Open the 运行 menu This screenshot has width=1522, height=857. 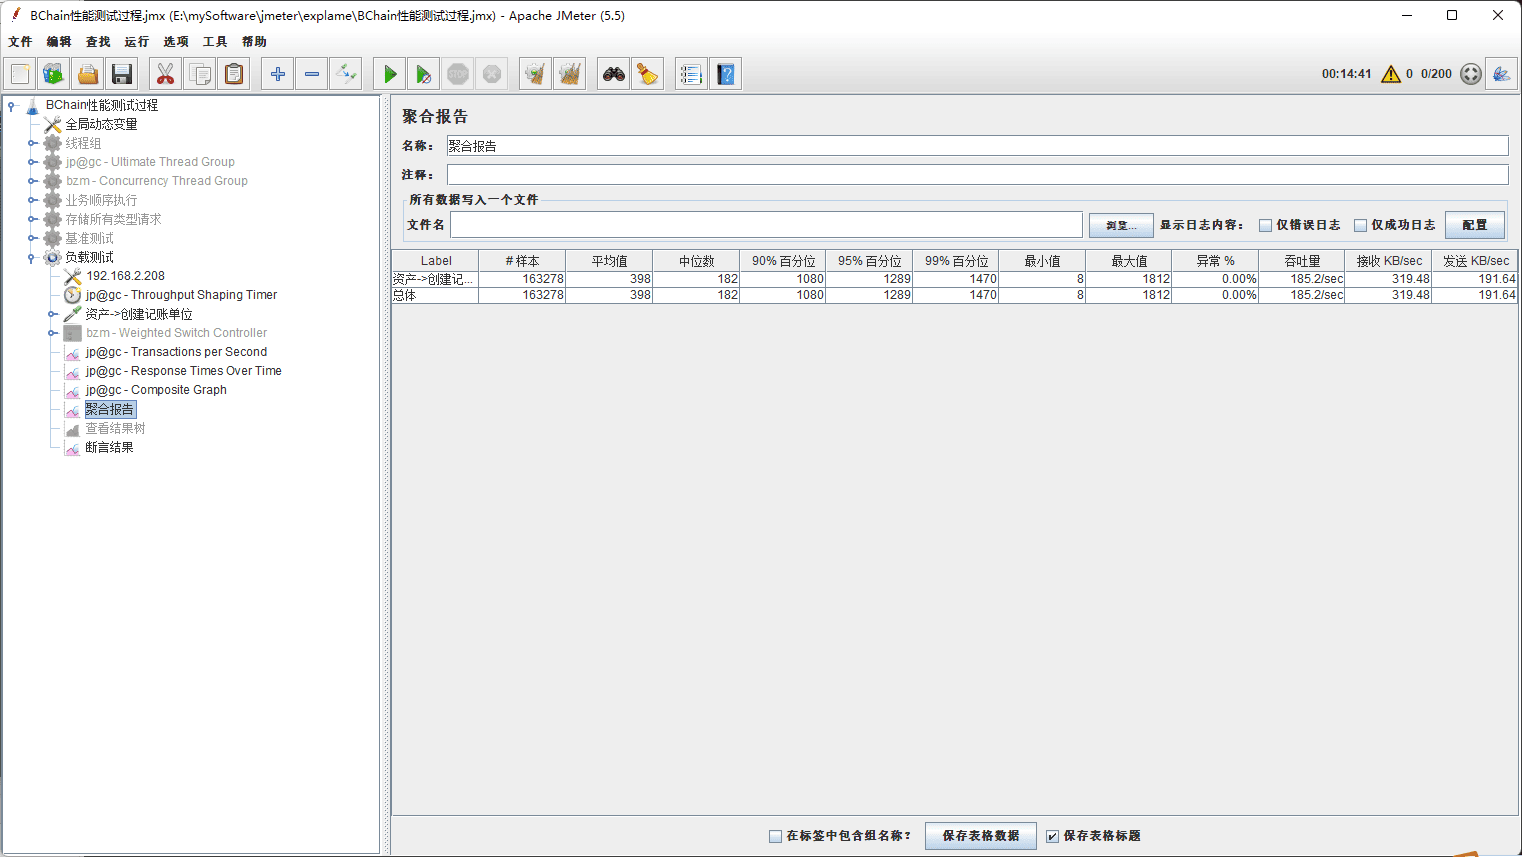coord(136,42)
